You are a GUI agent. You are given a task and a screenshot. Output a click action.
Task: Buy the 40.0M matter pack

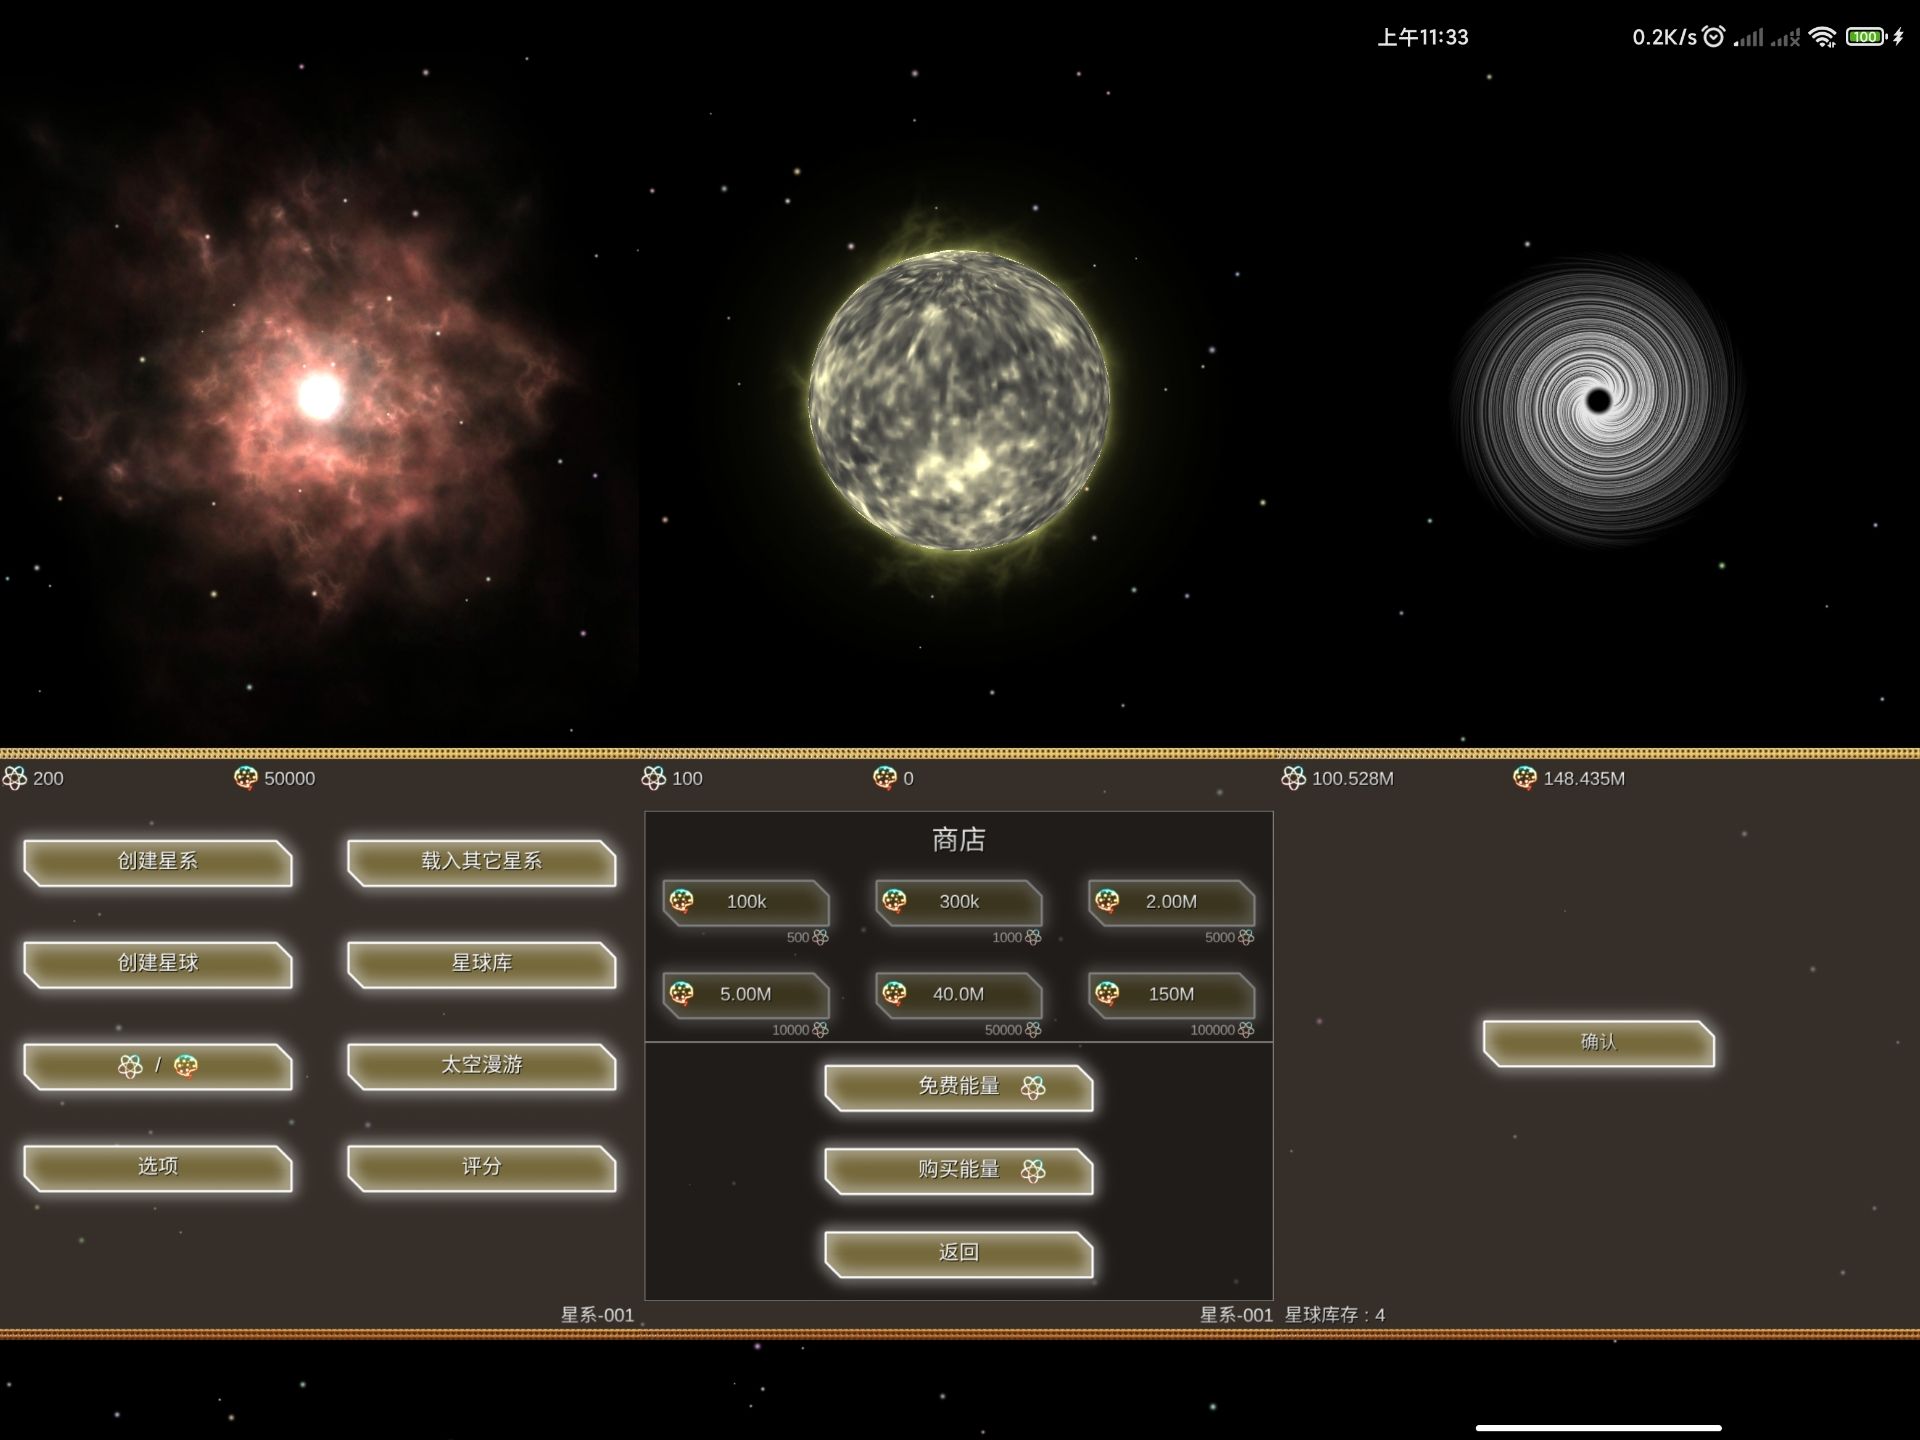959,995
